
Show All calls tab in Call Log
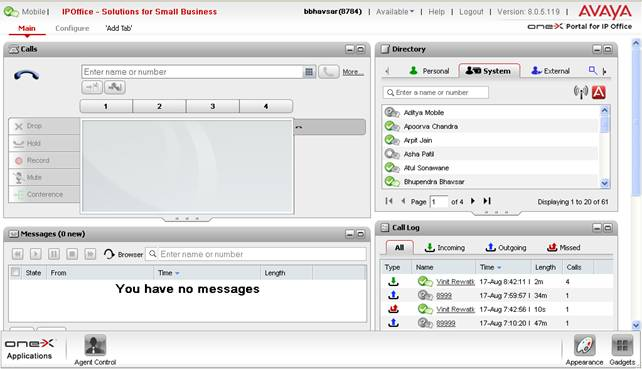pos(399,248)
